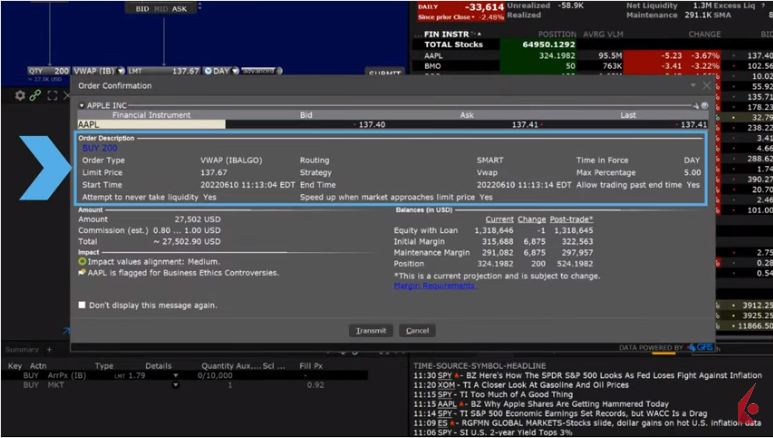Select MID price button
The image size is (773, 438).
[x=161, y=9]
